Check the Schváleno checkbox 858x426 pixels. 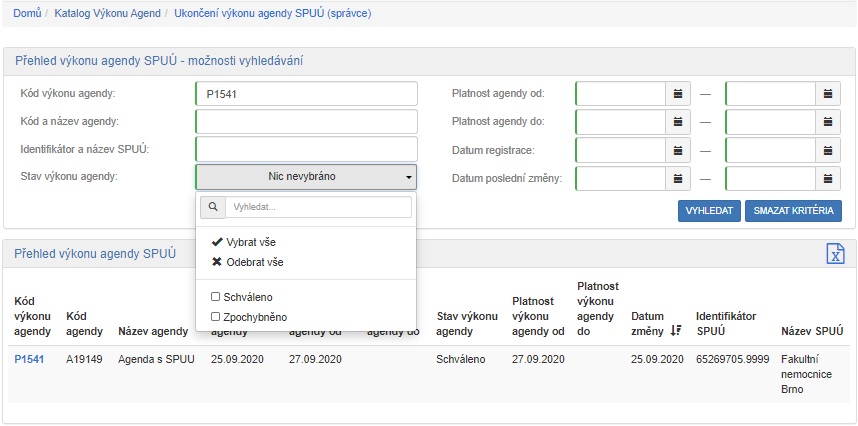pyautogui.click(x=216, y=297)
